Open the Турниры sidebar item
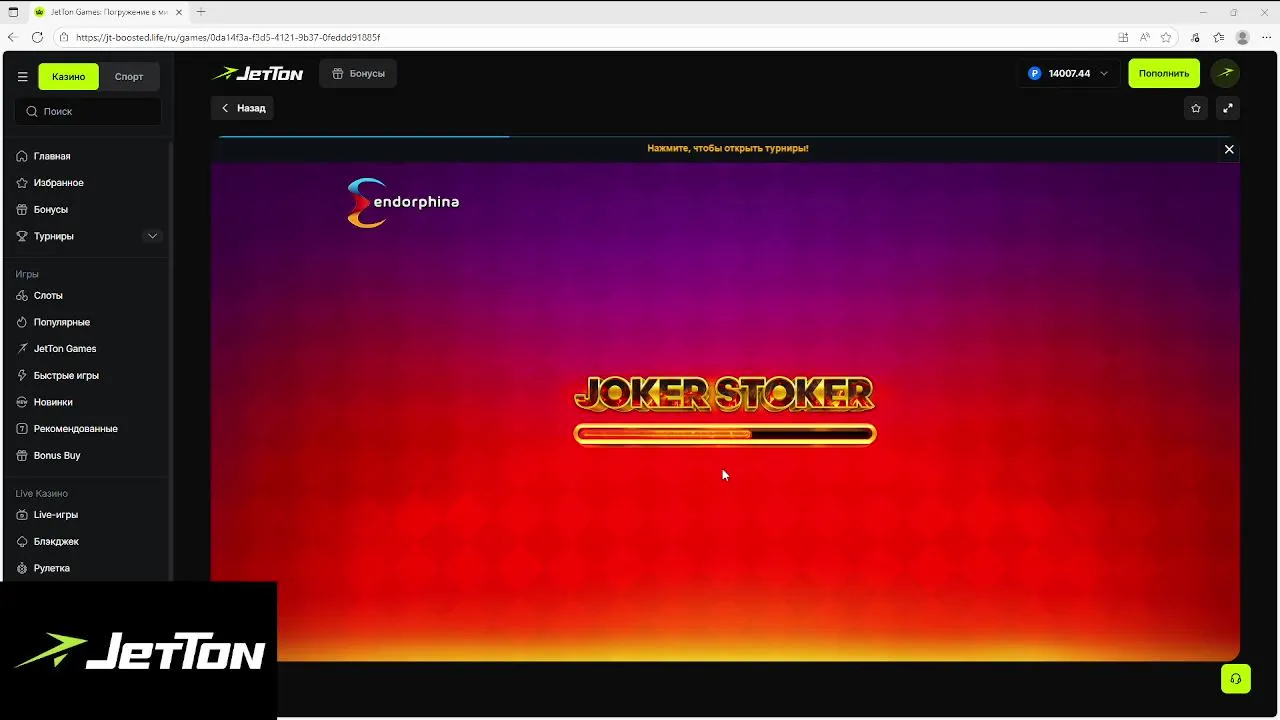1280x720 pixels. [x=53, y=236]
